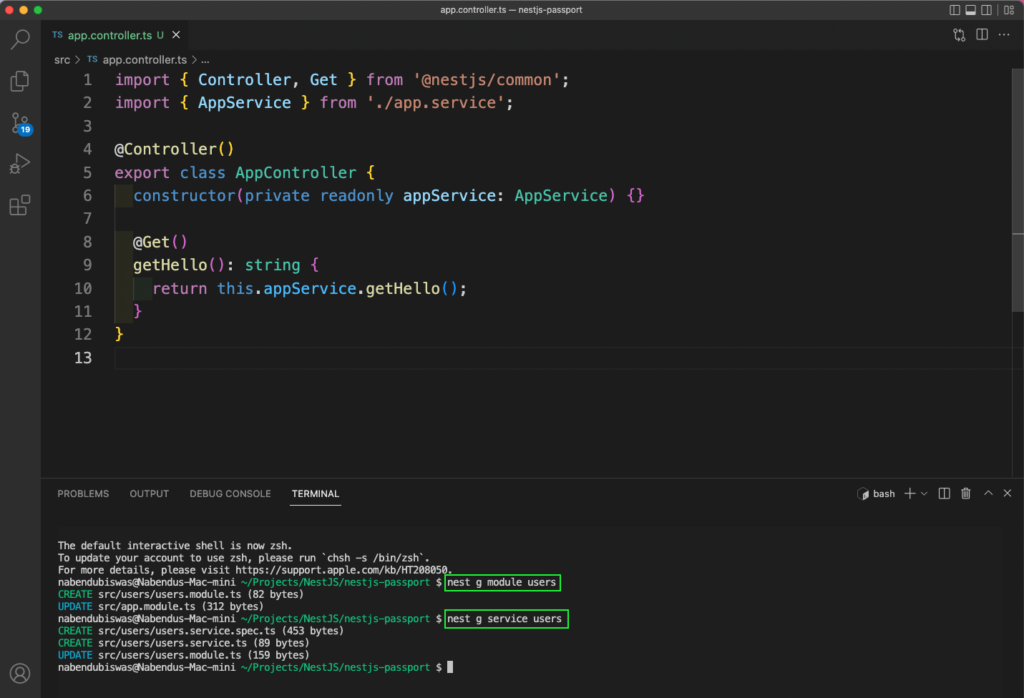Open the Explorer files icon
Viewport: 1024px width, 698px height.
(20, 81)
